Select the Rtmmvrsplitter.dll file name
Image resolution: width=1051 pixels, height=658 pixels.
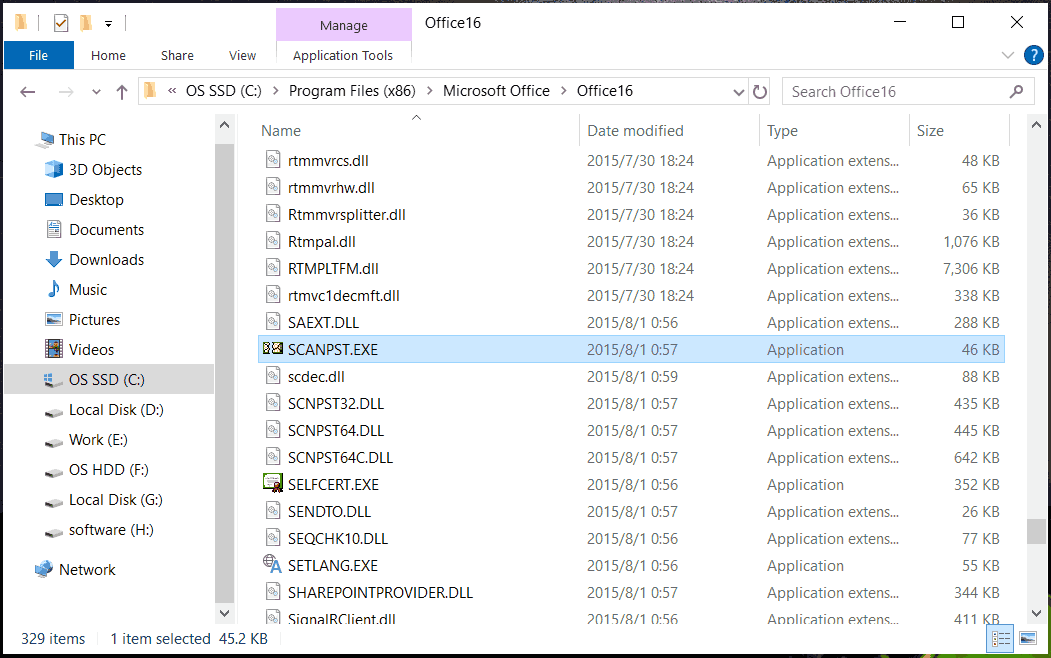coord(347,215)
